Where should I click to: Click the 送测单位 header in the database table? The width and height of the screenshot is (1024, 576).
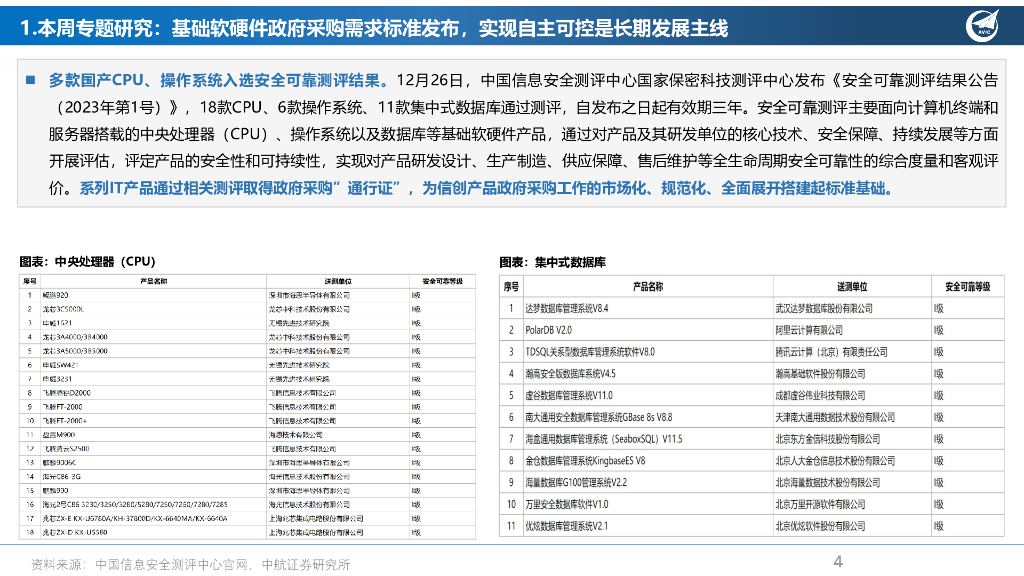click(x=852, y=287)
